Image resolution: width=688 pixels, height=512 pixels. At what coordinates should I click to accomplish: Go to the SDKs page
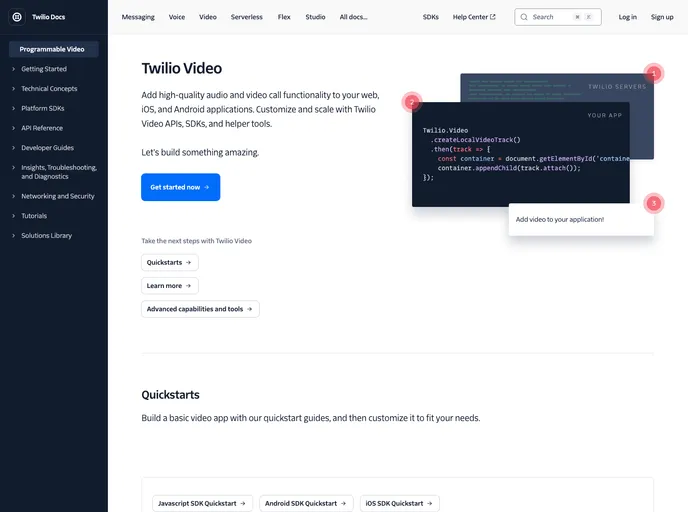coord(430,17)
